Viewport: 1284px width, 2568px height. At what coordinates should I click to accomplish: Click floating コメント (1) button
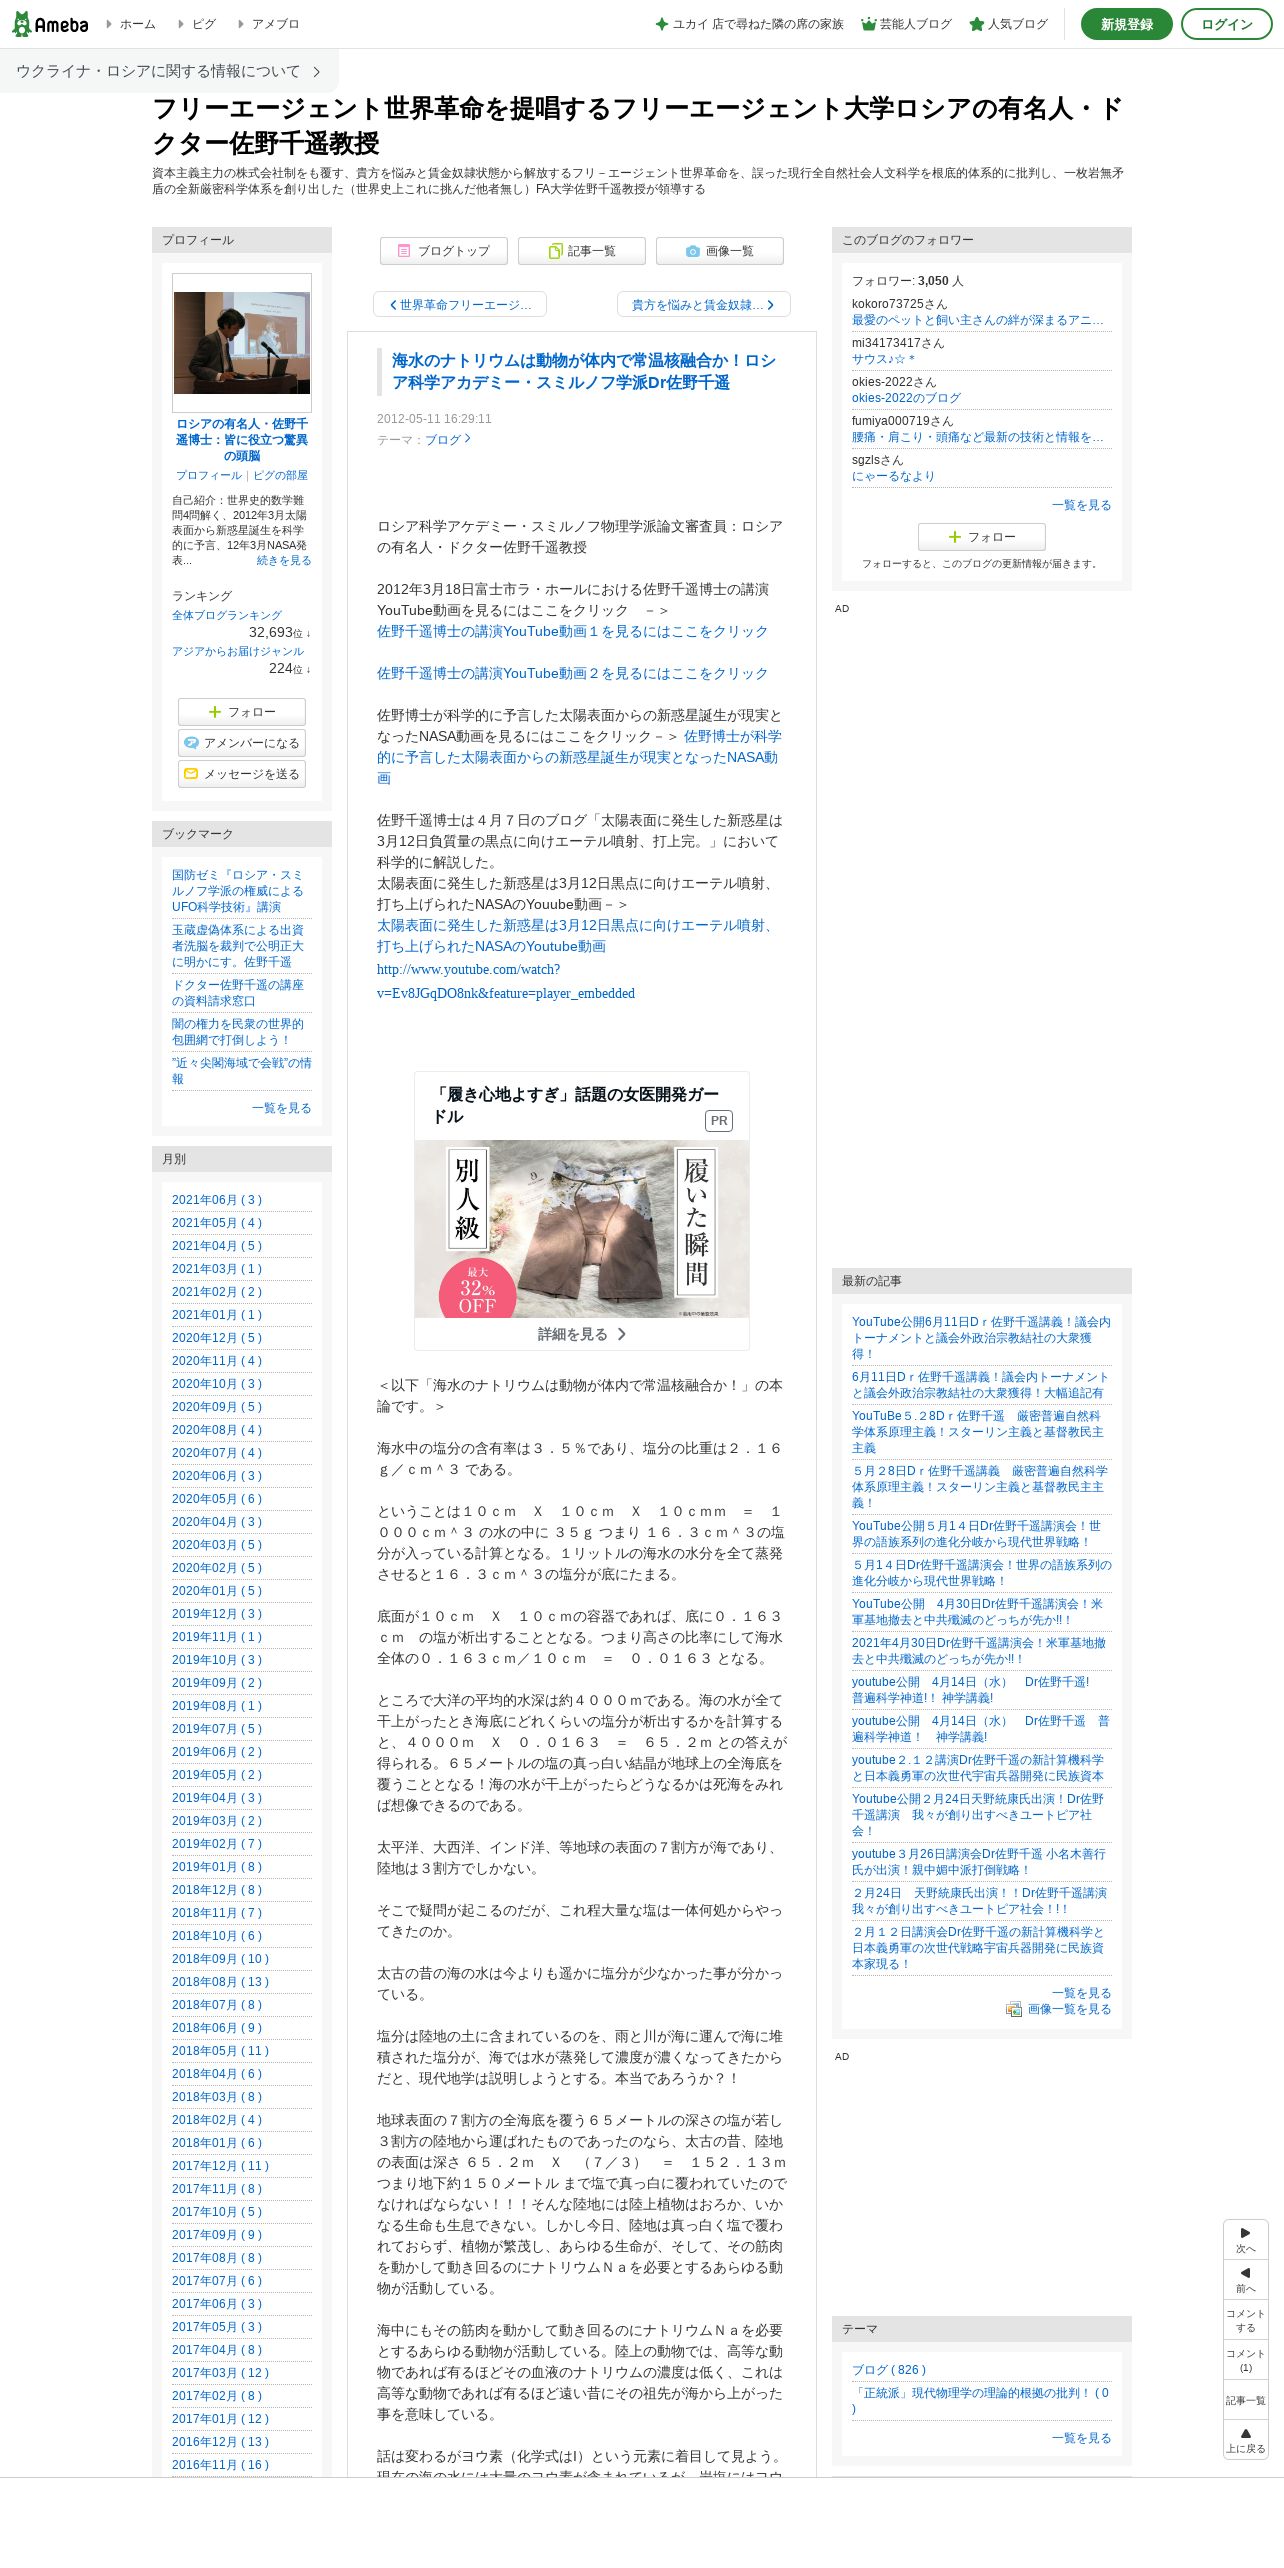tap(1246, 2360)
